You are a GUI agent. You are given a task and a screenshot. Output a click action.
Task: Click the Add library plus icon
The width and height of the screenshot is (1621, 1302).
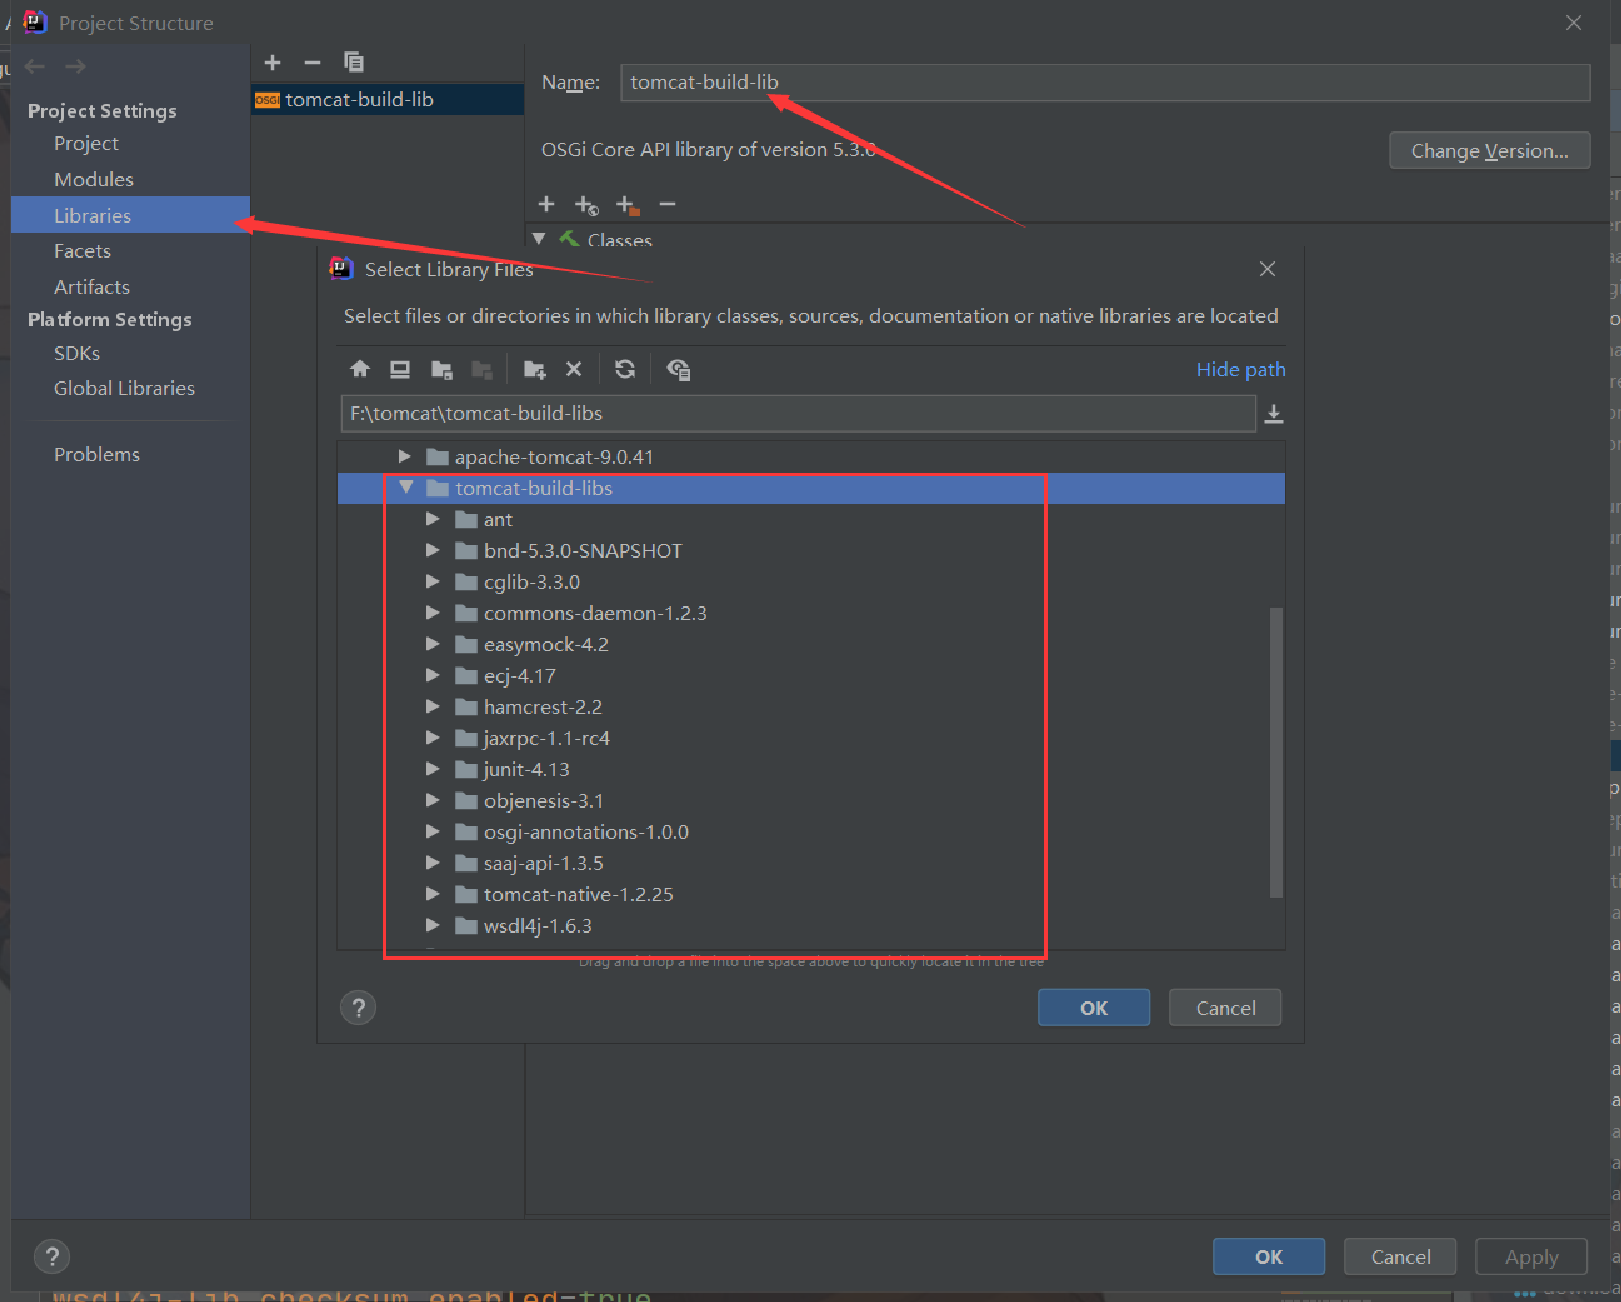[x=272, y=62]
